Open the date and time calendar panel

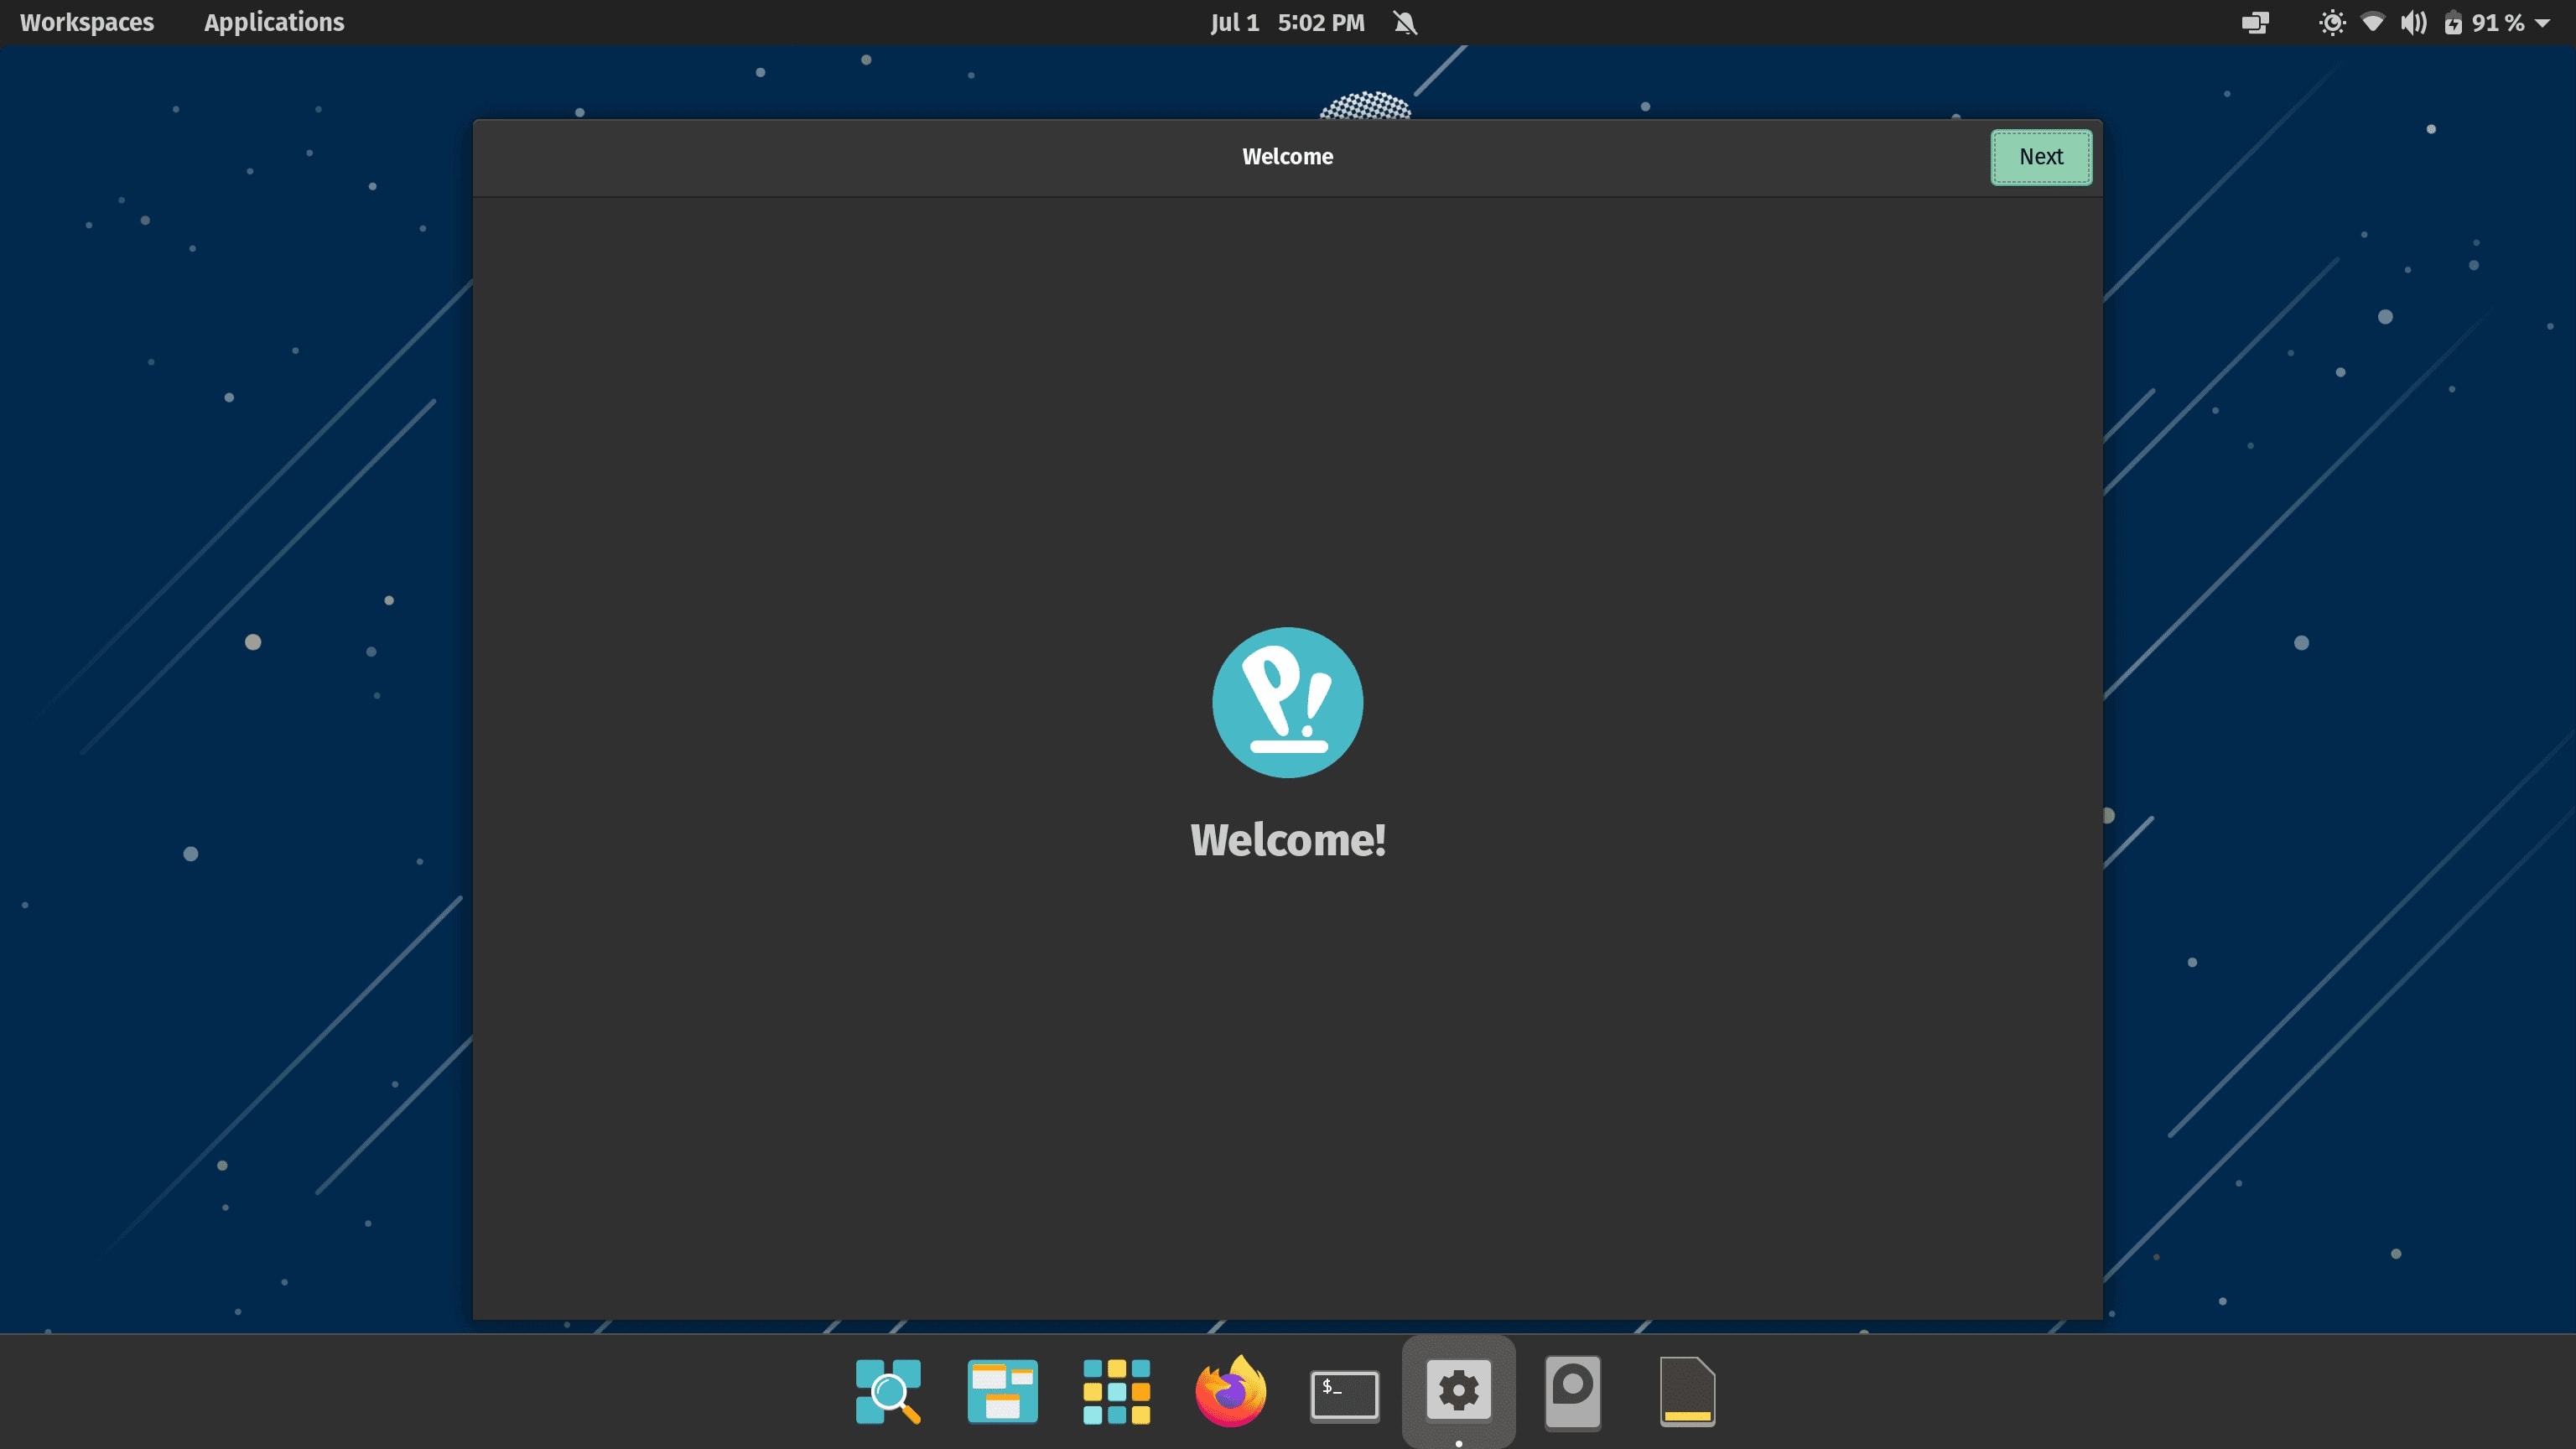pyautogui.click(x=1287, y=22)
